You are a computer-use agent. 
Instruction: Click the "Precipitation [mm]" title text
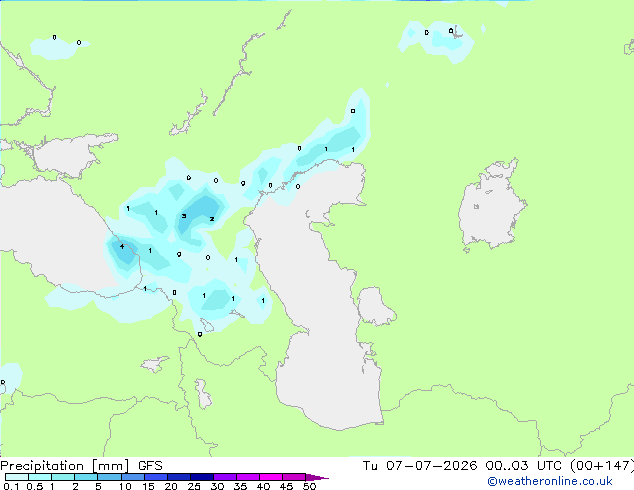point(65,466)
